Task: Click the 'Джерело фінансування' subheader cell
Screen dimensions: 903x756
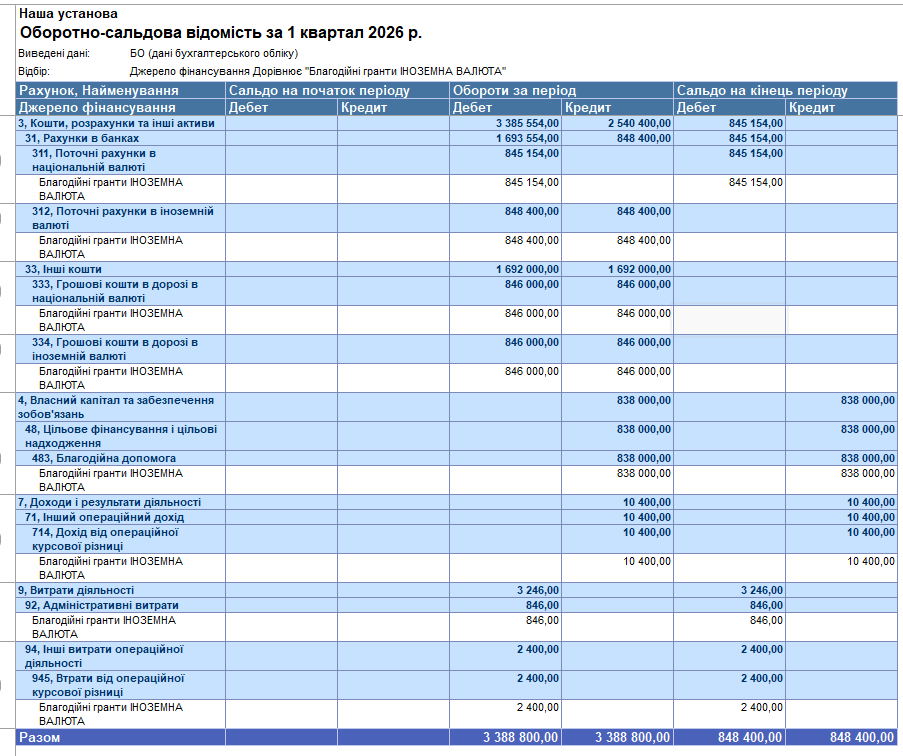Action: pyautogui.click(x=120, y=107)
